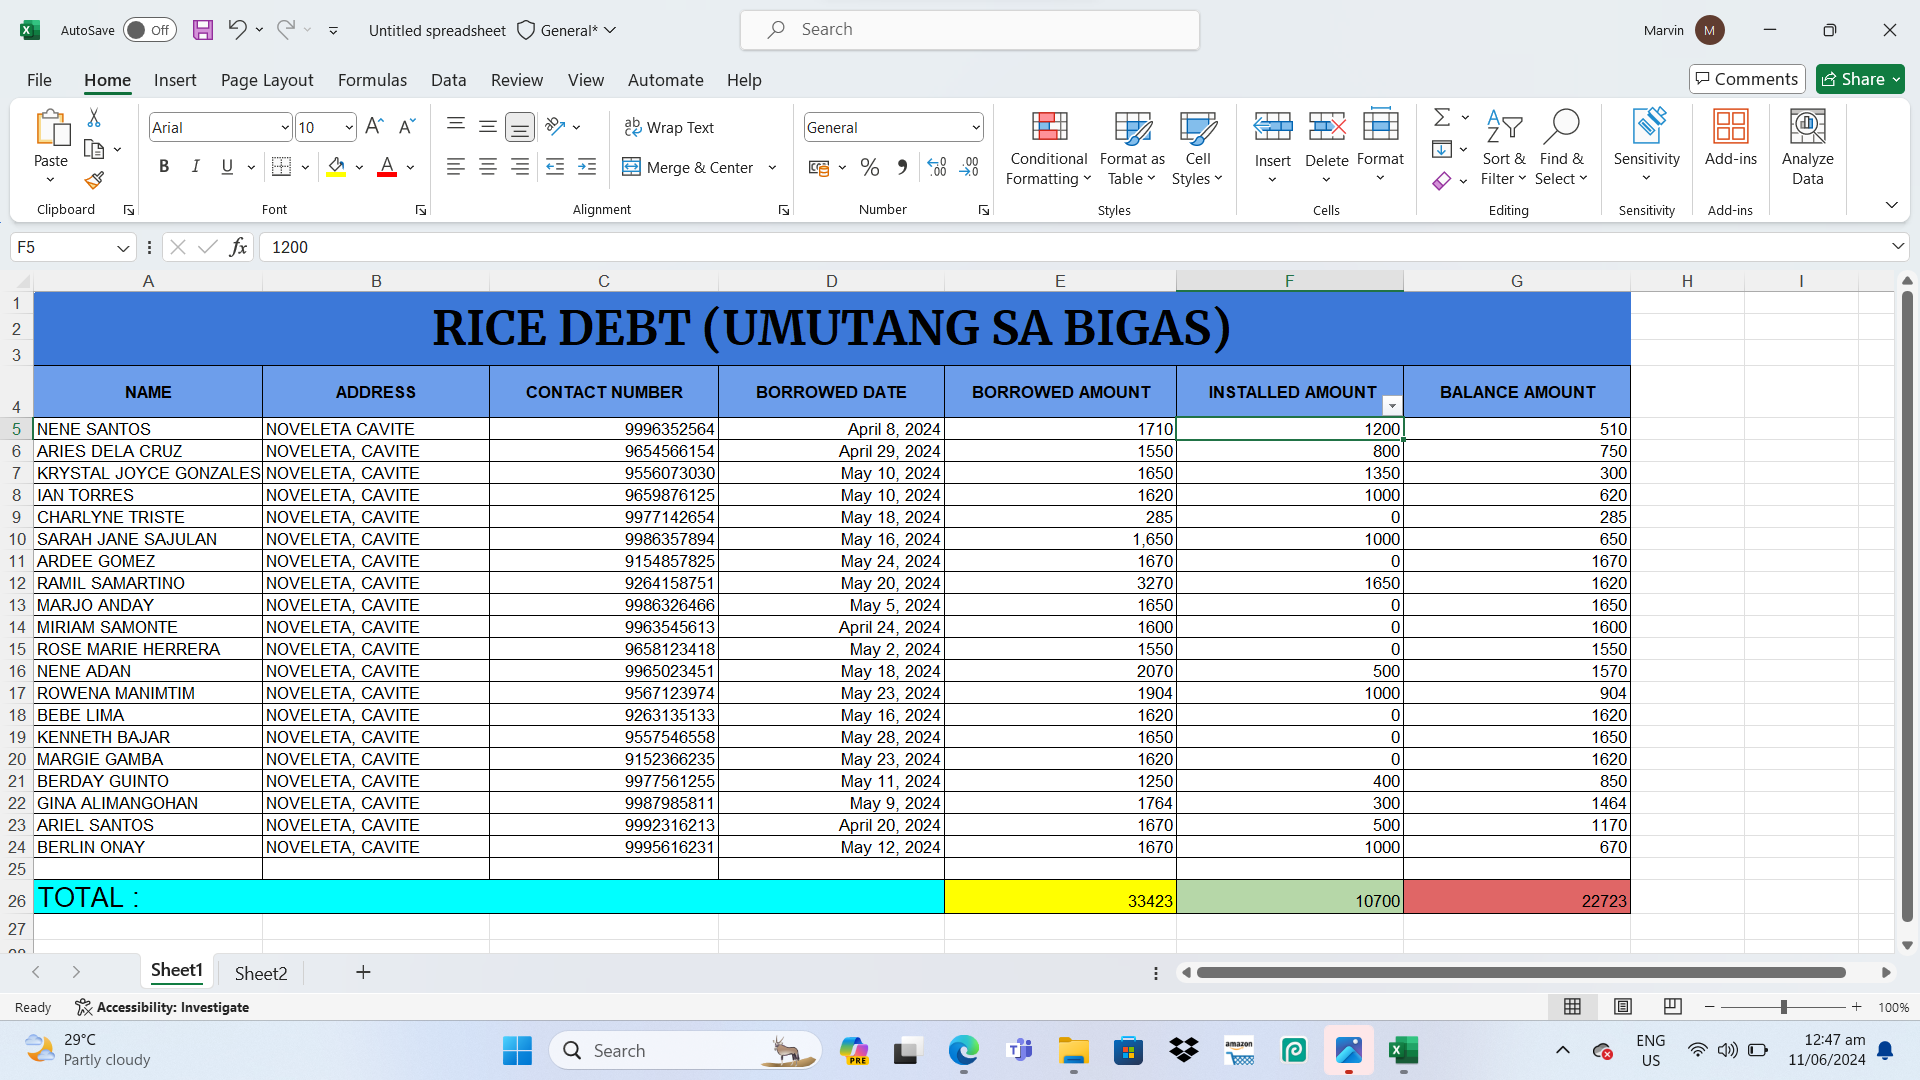Screen dimensions: 1920x1080
Task: Click Percent Style icon
Action: point(870,167)
